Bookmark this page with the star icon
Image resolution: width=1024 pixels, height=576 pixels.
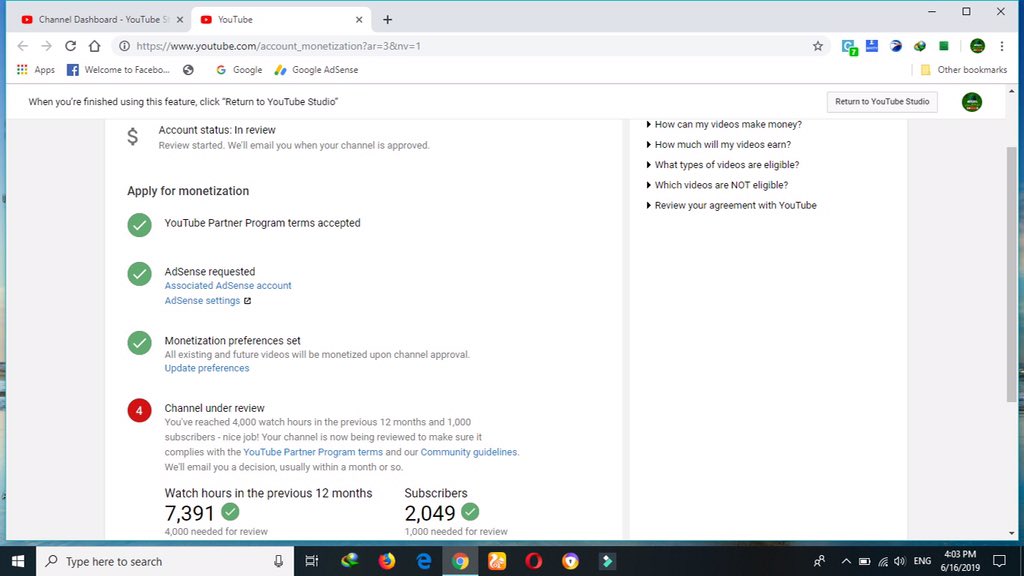(x=818, y=46)
